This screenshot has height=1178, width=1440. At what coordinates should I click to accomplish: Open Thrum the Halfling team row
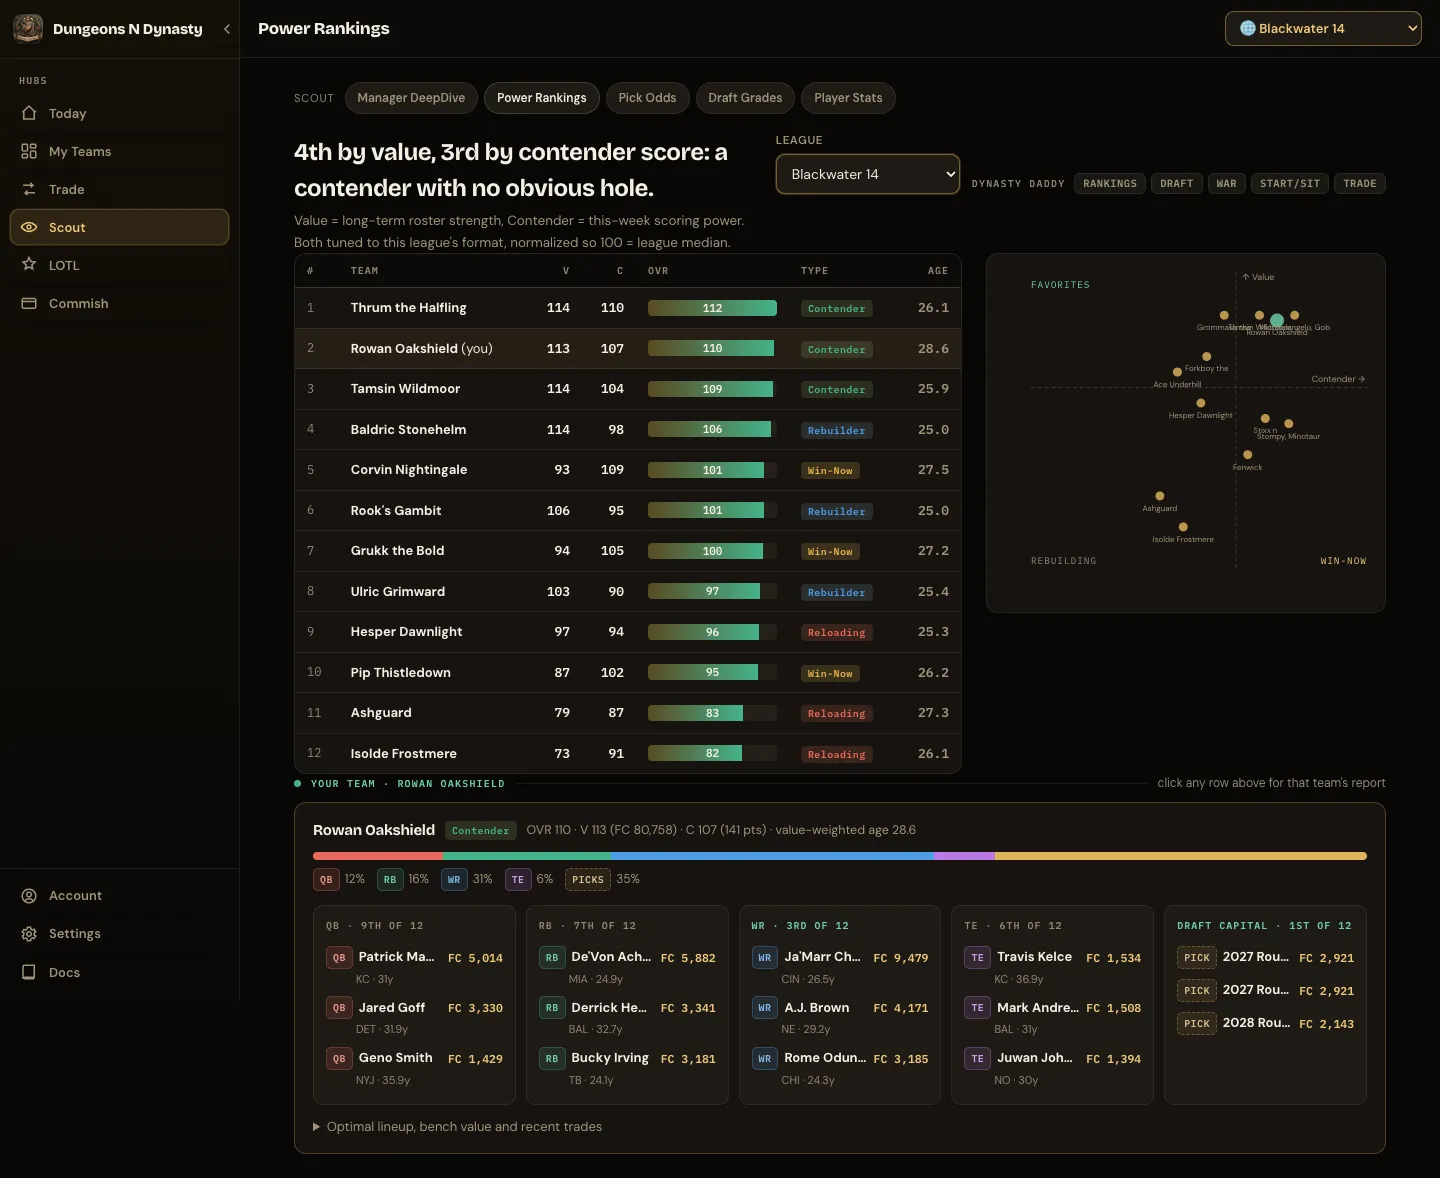tap(628, 308)
